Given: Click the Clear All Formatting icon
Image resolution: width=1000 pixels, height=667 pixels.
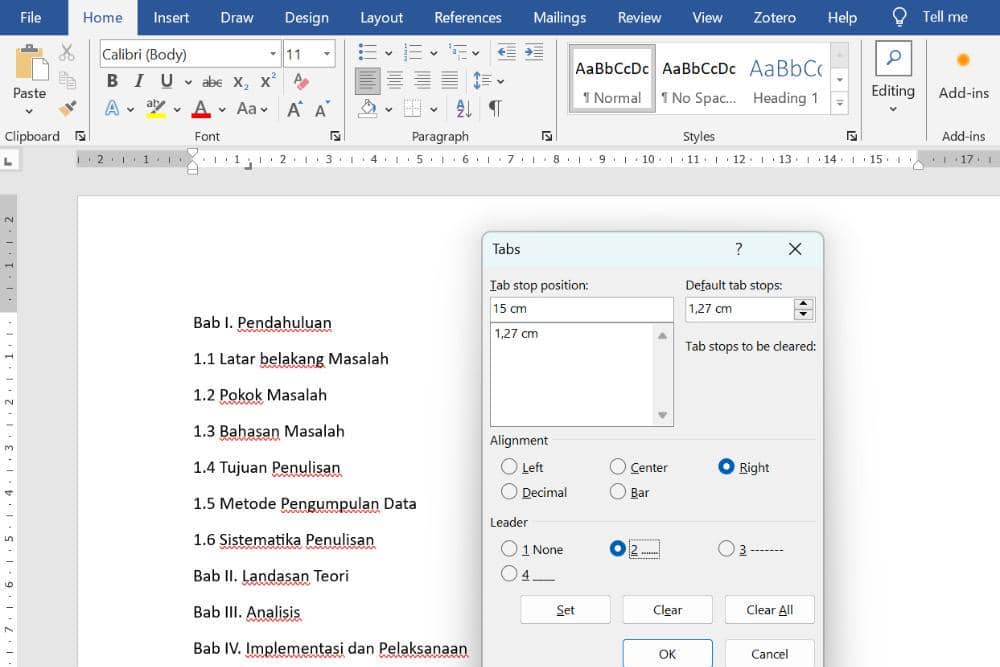Looking at the screenshot, I should (x=303, y=81).
